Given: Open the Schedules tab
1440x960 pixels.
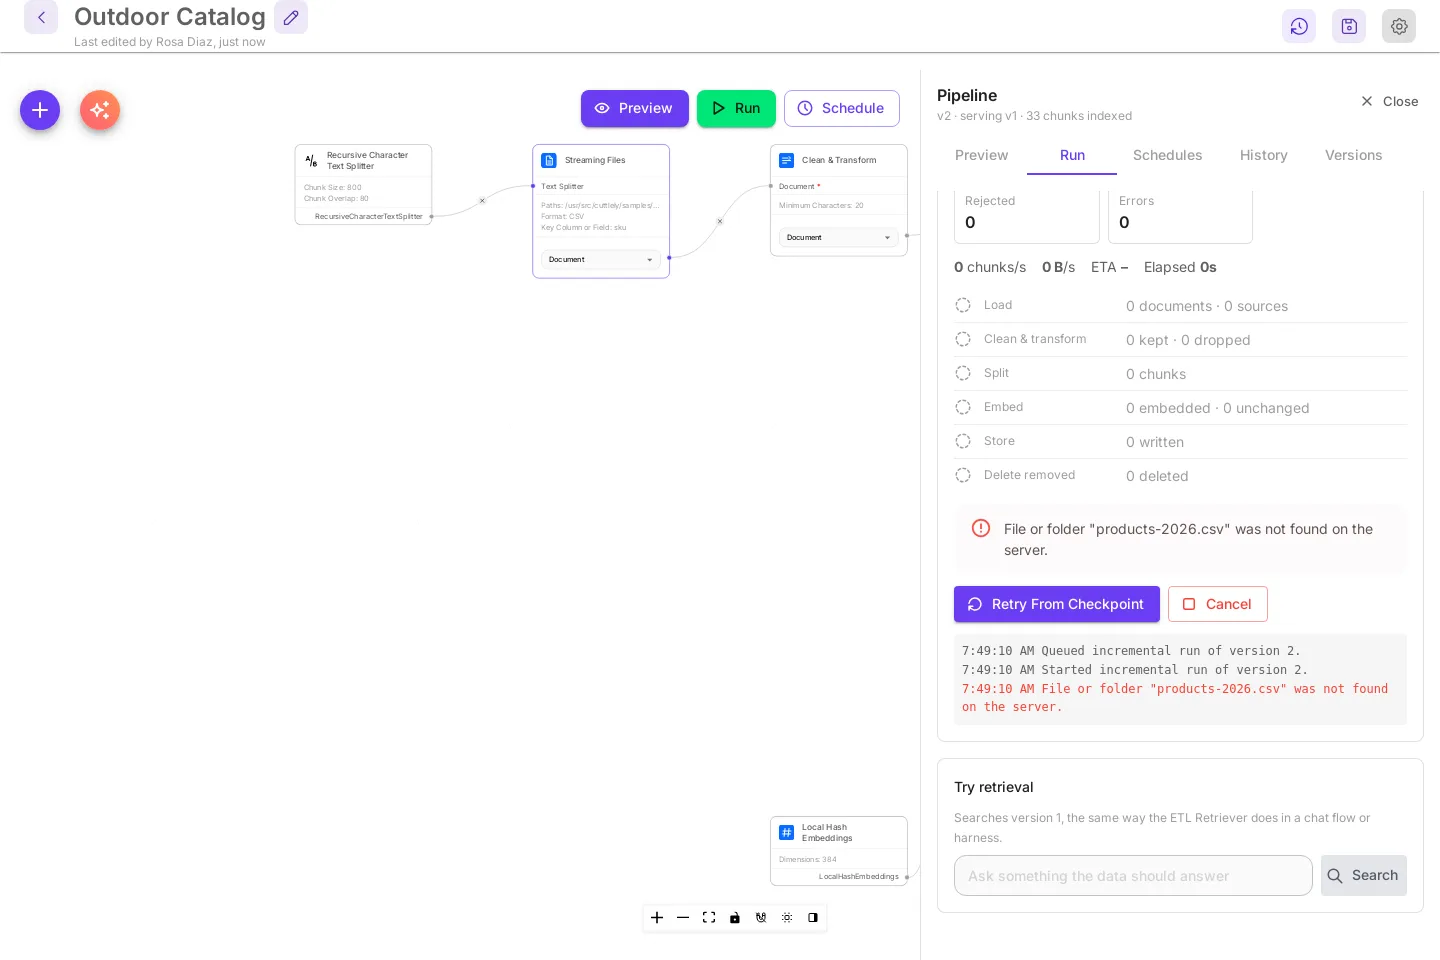Looking at the screenshot, I should tap(1168, 155).
